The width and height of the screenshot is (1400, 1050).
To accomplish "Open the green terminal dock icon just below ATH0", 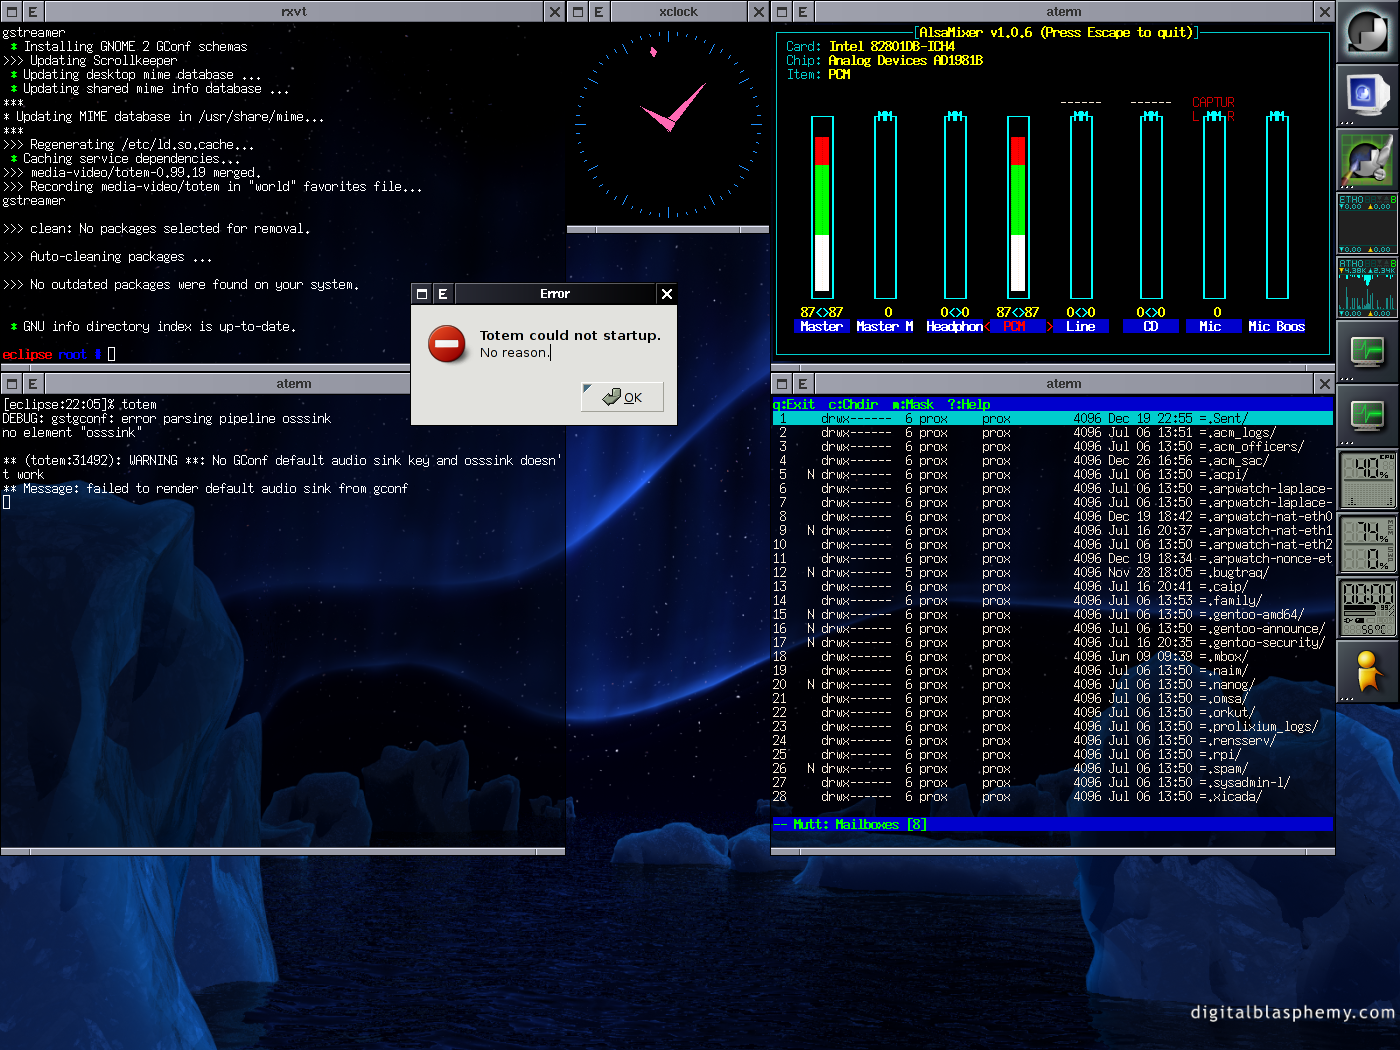I will pos(1367,352).
